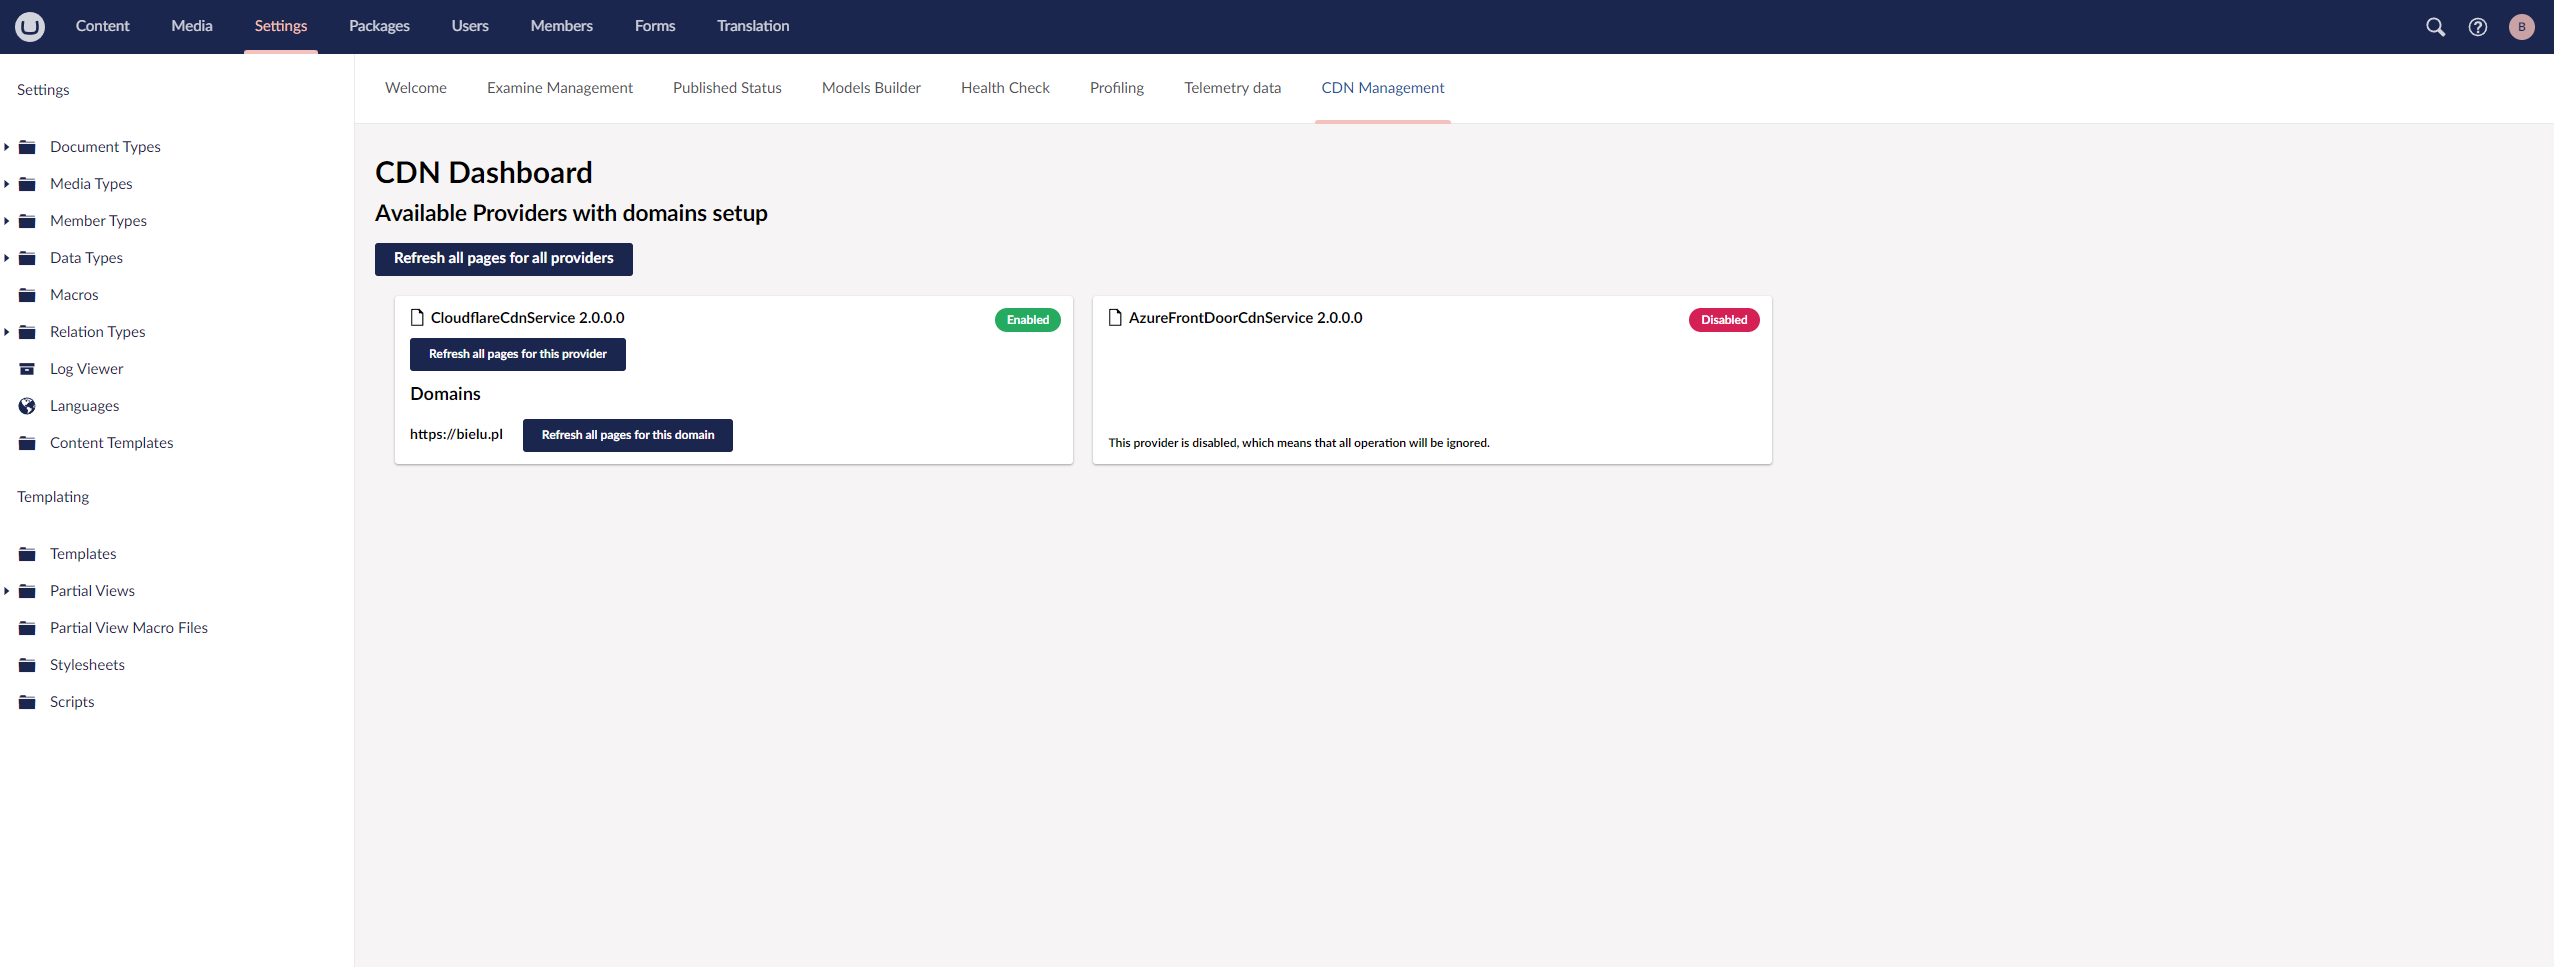Click the AzureFrontDoorCdnService document icon
Screen dimensions: 2554x967
point(1115,318)
